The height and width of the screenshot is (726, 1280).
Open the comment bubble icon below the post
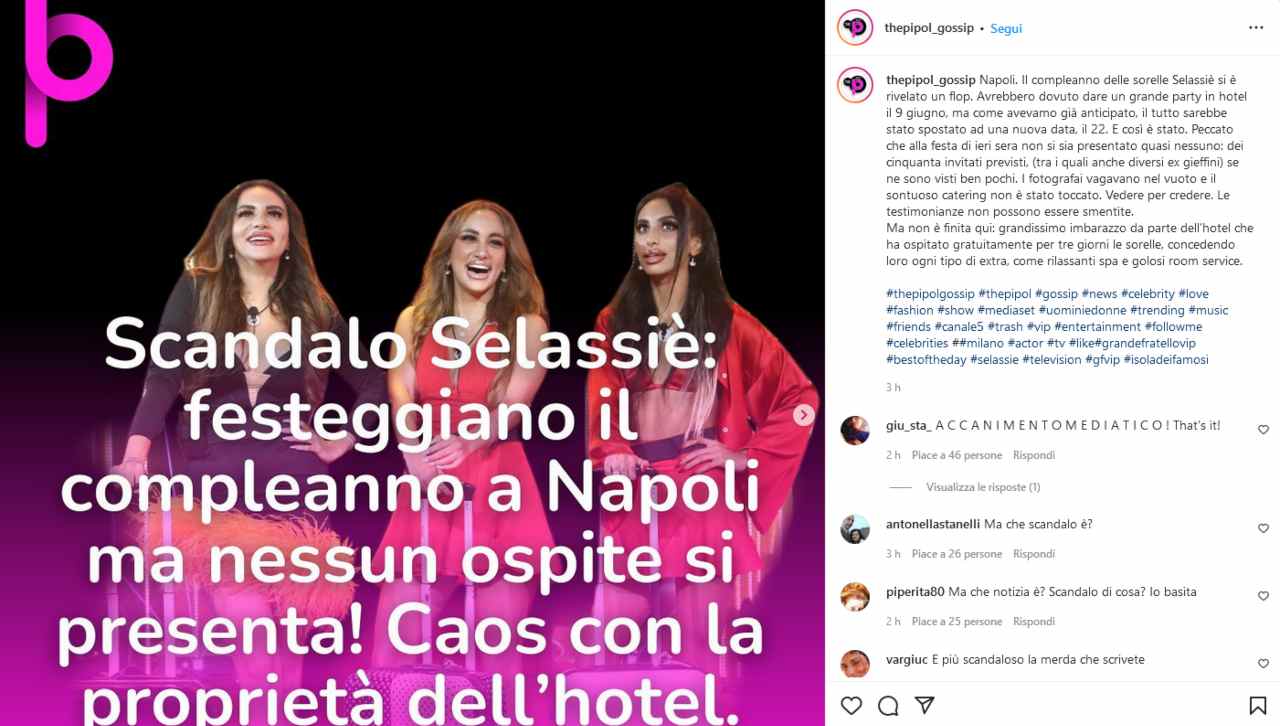point(888,706)
